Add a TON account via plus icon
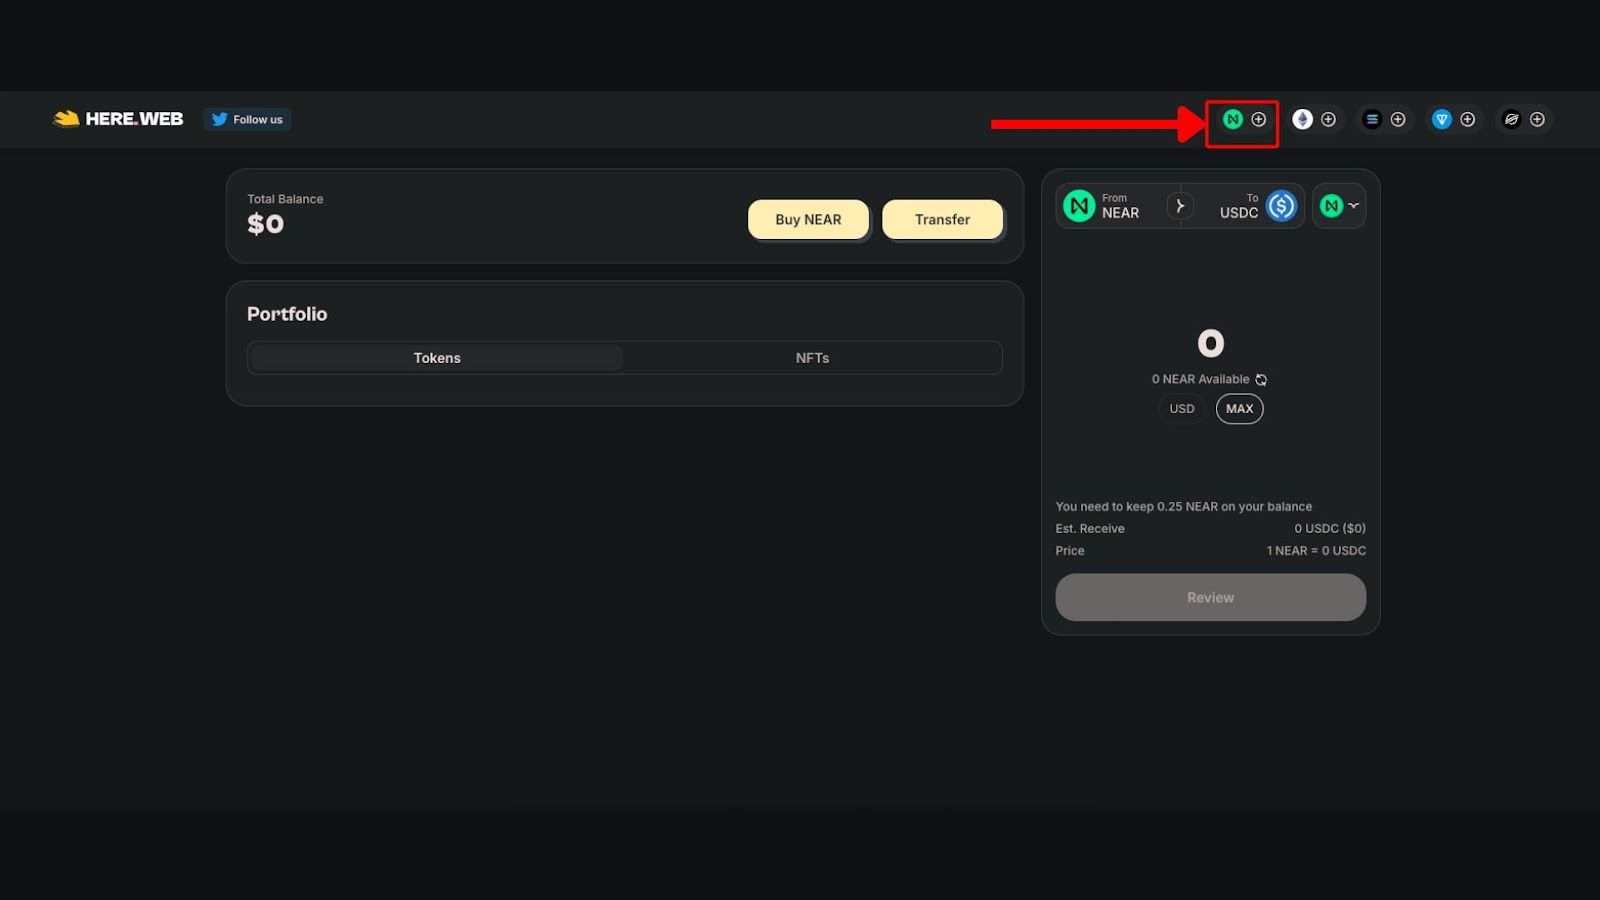The height and width of the screenshot is (900, 1600). (x=1467, y=119)
